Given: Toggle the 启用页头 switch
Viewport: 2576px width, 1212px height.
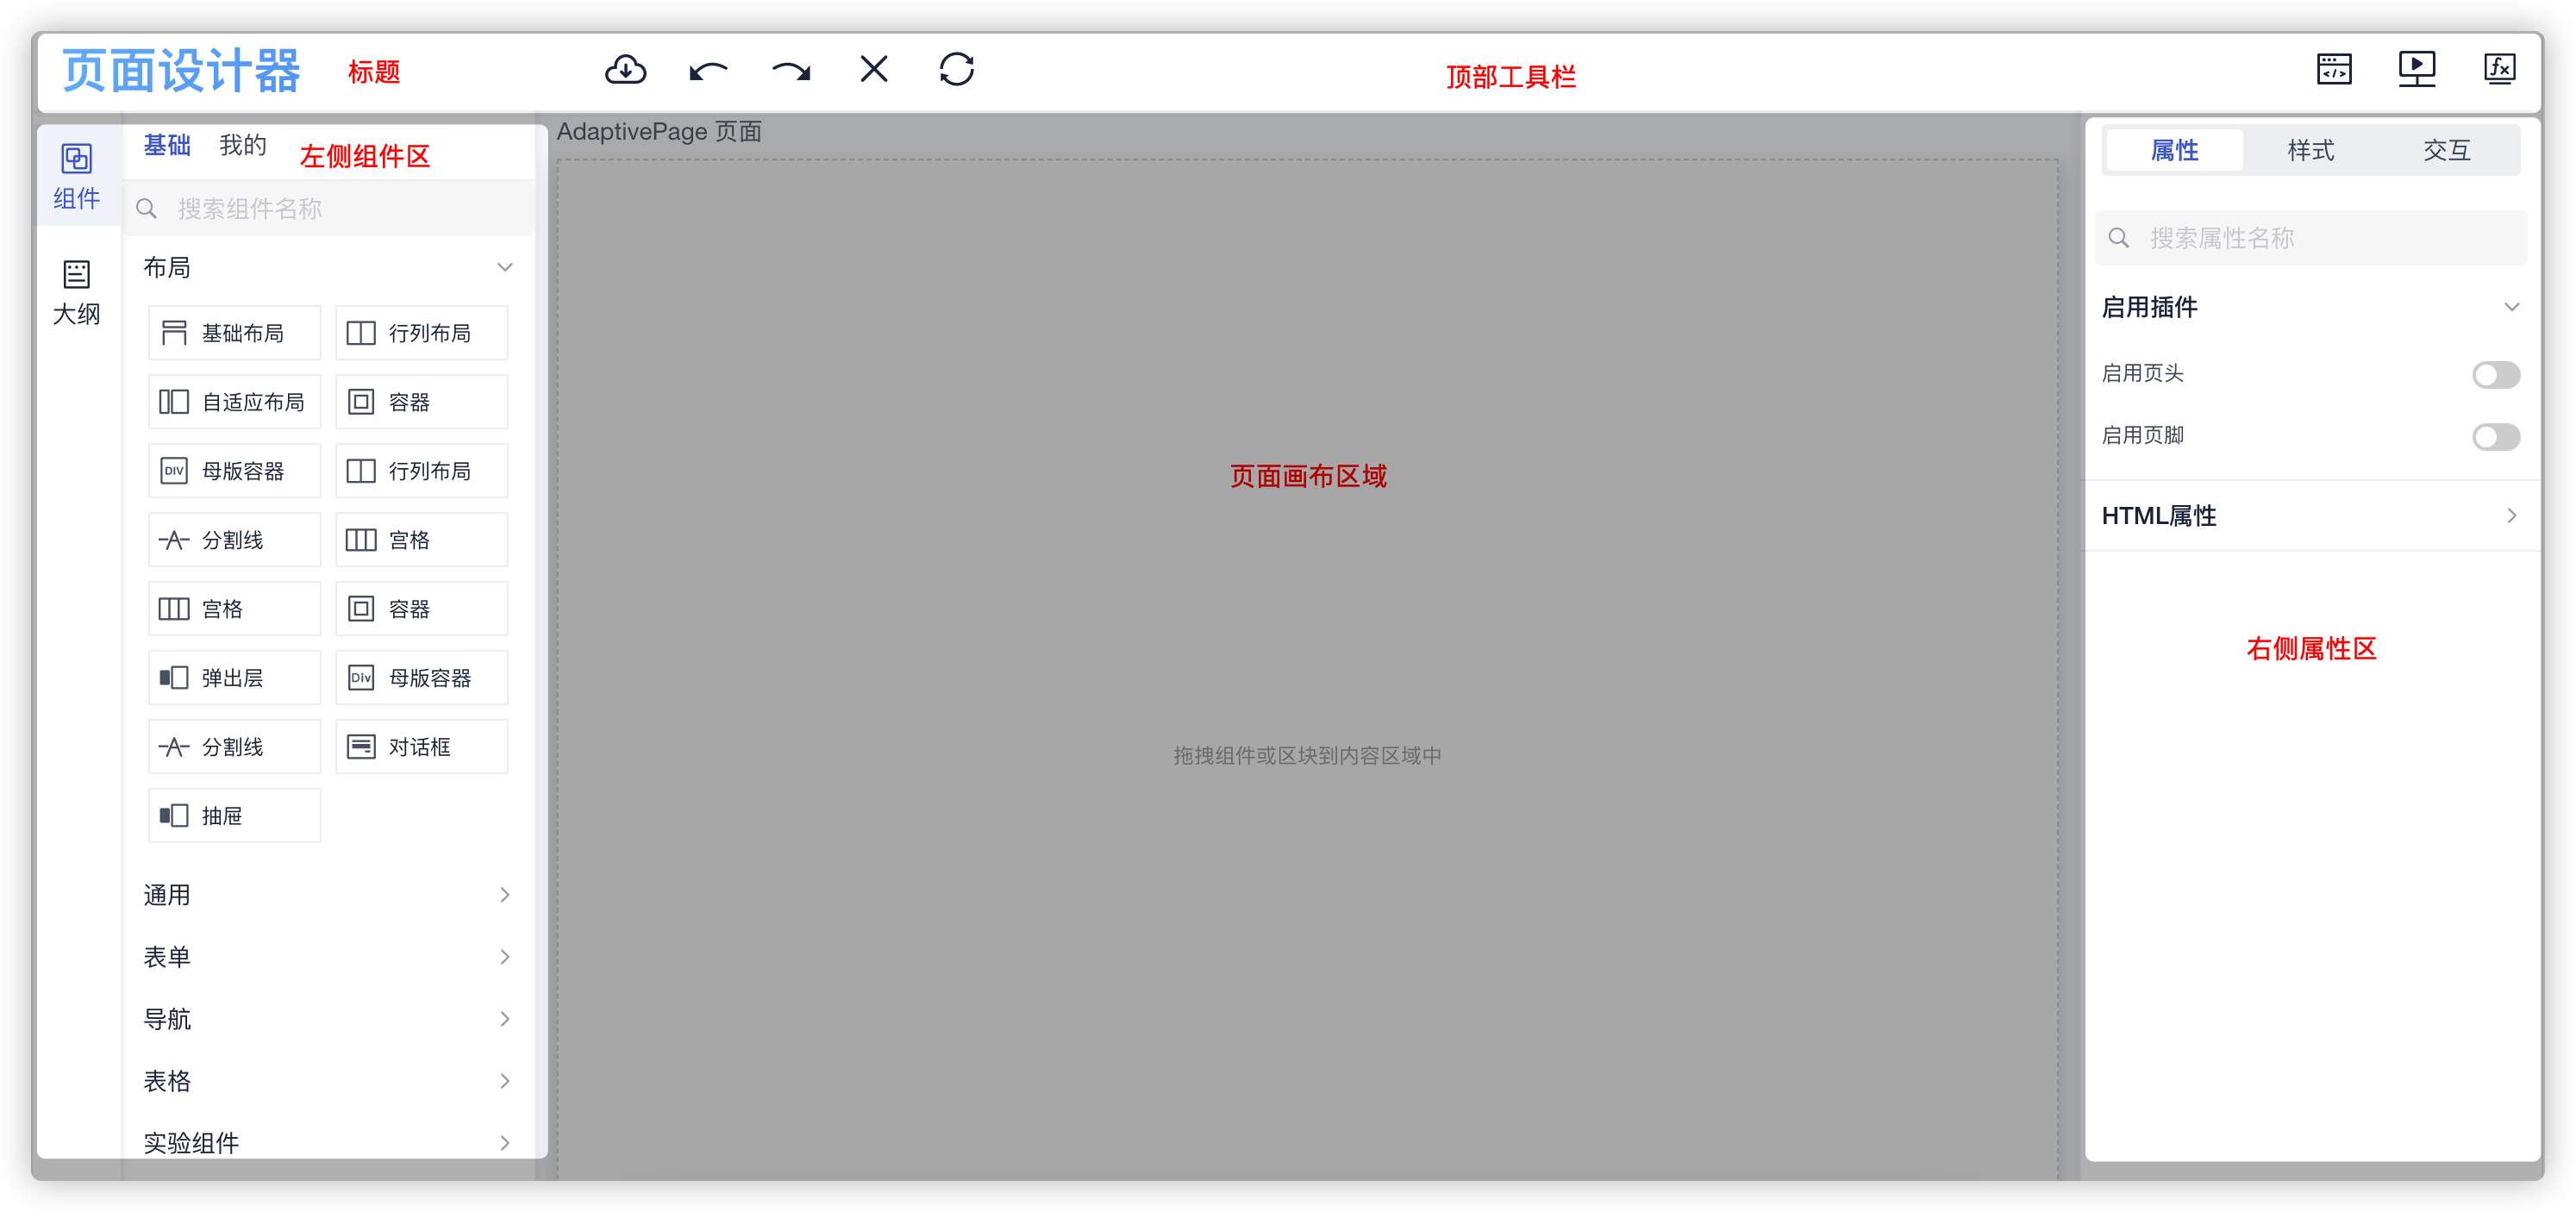Looking at the screenshot, I should [2495, 375].
